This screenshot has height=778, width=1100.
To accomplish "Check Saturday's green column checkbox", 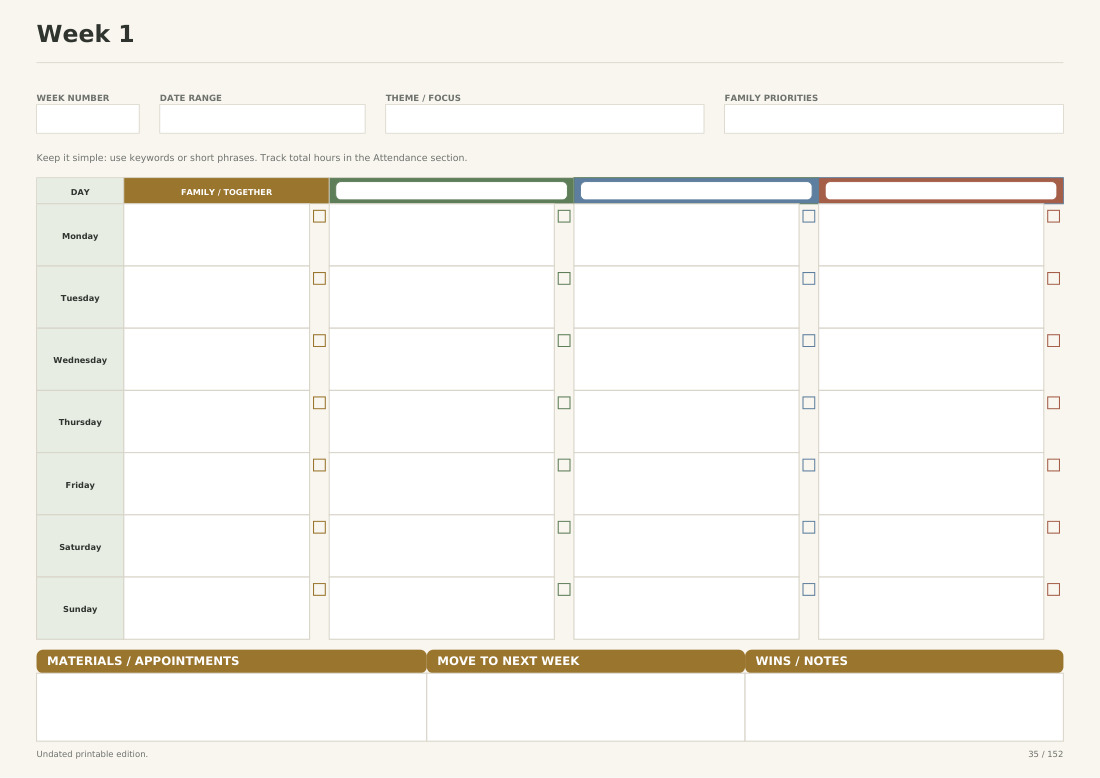I will pos(564,527).
